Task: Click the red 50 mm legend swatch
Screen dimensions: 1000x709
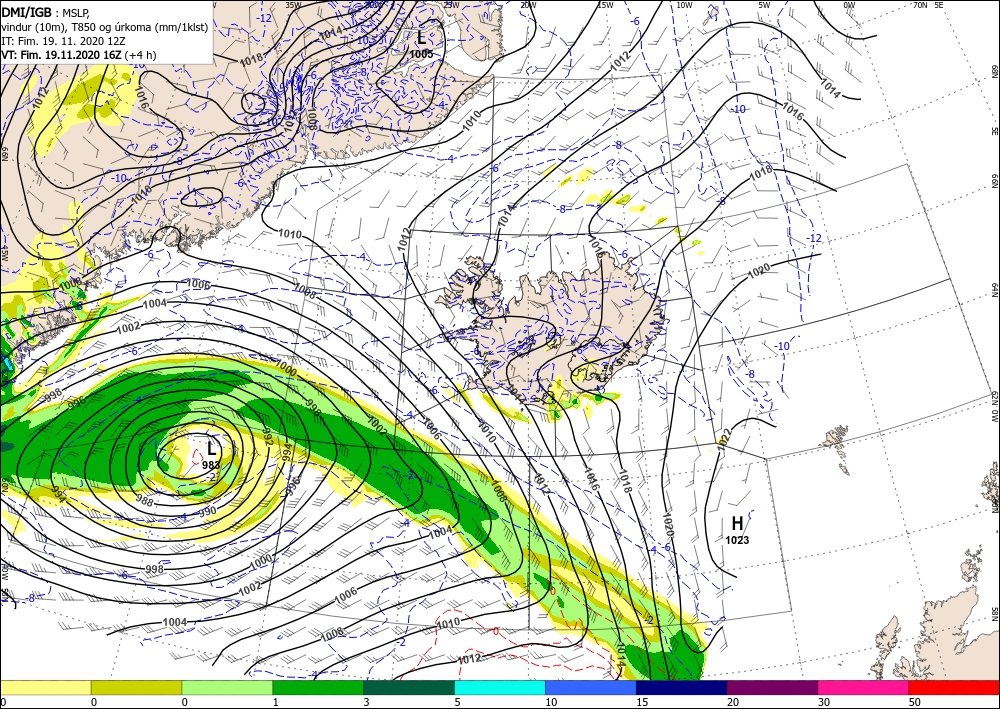Action: [x=954, y=687]
